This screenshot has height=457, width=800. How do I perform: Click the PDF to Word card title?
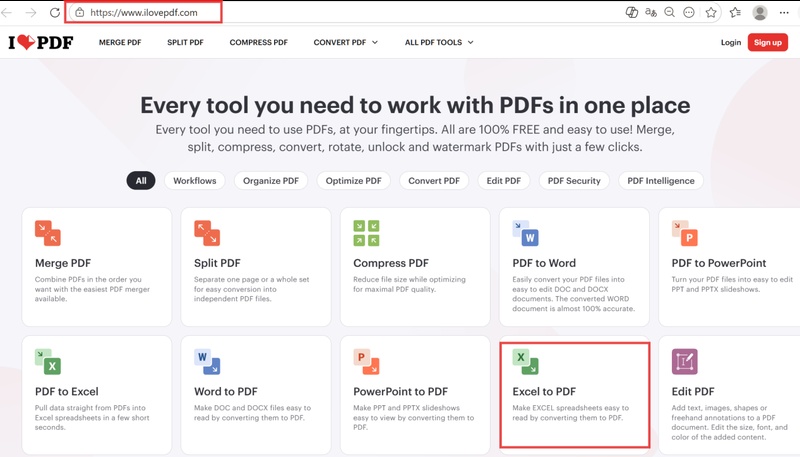coord(544,263)
